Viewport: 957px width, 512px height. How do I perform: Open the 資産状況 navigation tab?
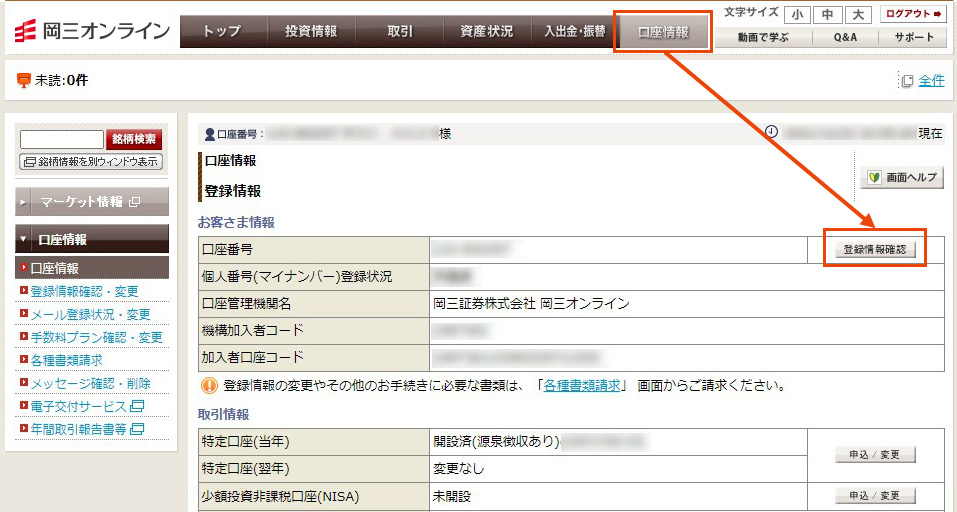click(x=487, y=31)
